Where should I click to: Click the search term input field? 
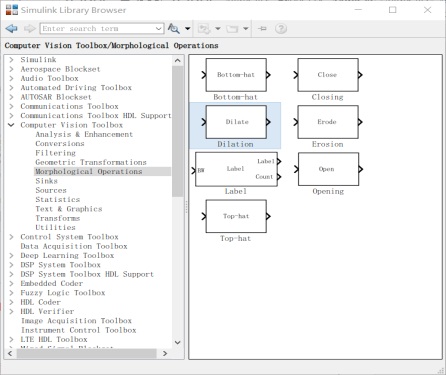98,29
